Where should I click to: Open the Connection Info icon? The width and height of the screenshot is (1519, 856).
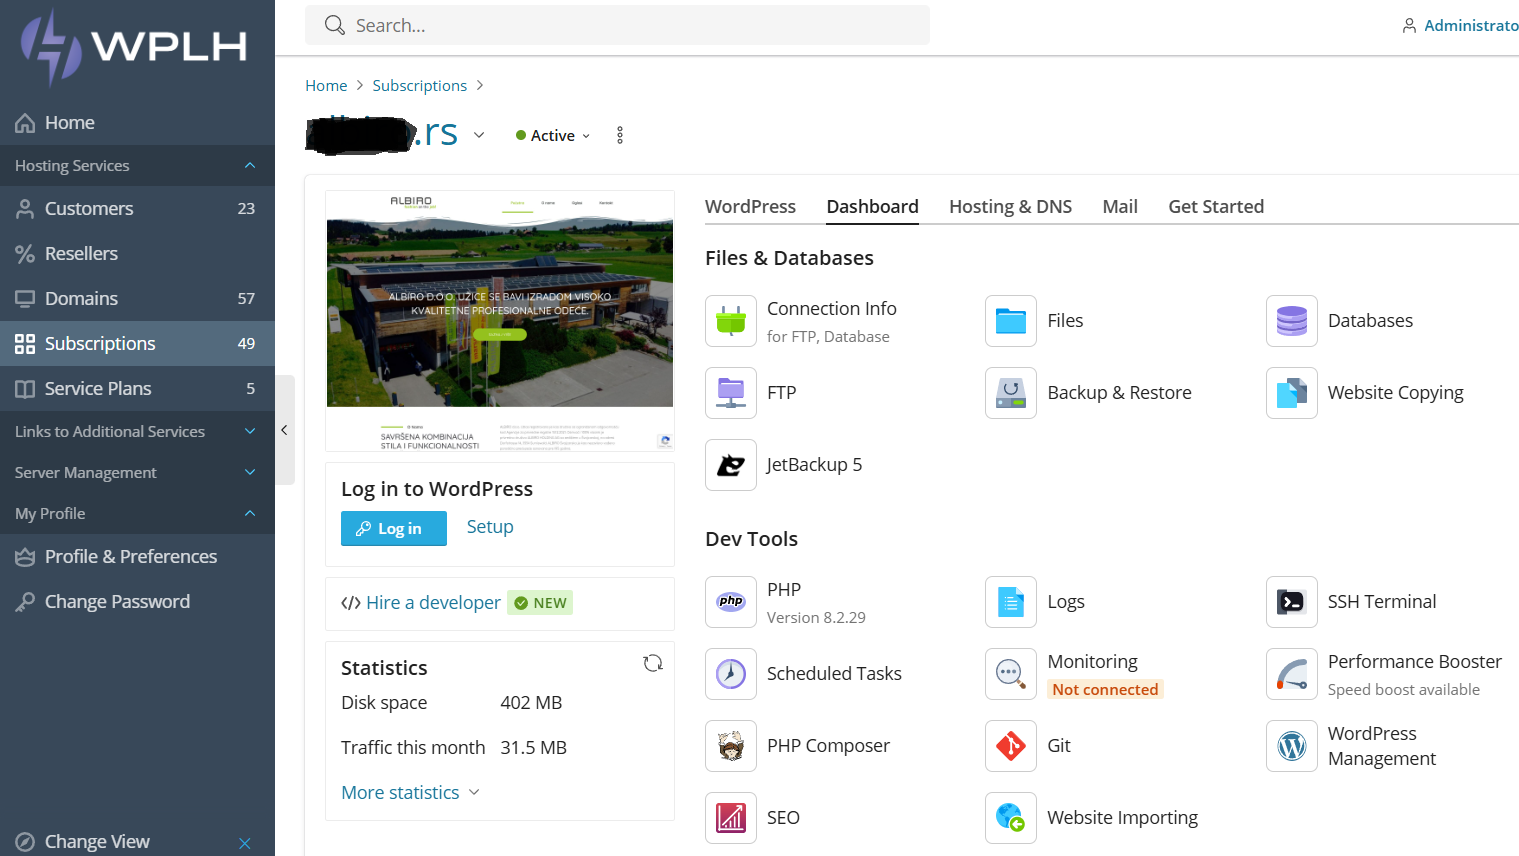(x=731, y=321)
